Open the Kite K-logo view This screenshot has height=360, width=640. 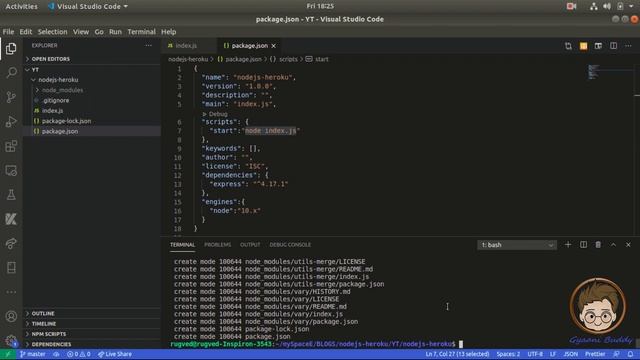click(11, 219)
